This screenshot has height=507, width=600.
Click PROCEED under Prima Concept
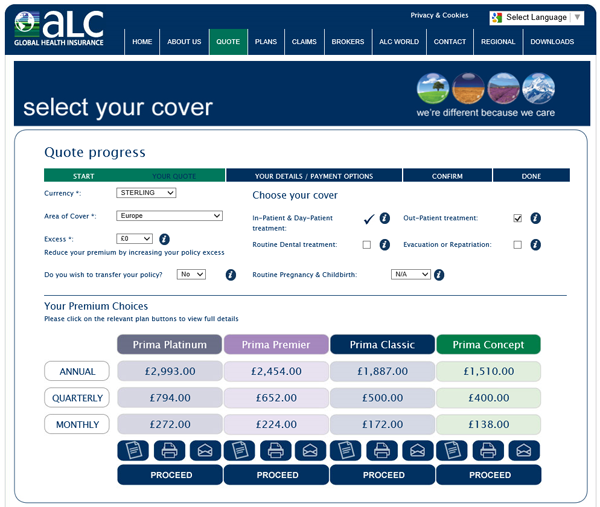click(489, 475)
